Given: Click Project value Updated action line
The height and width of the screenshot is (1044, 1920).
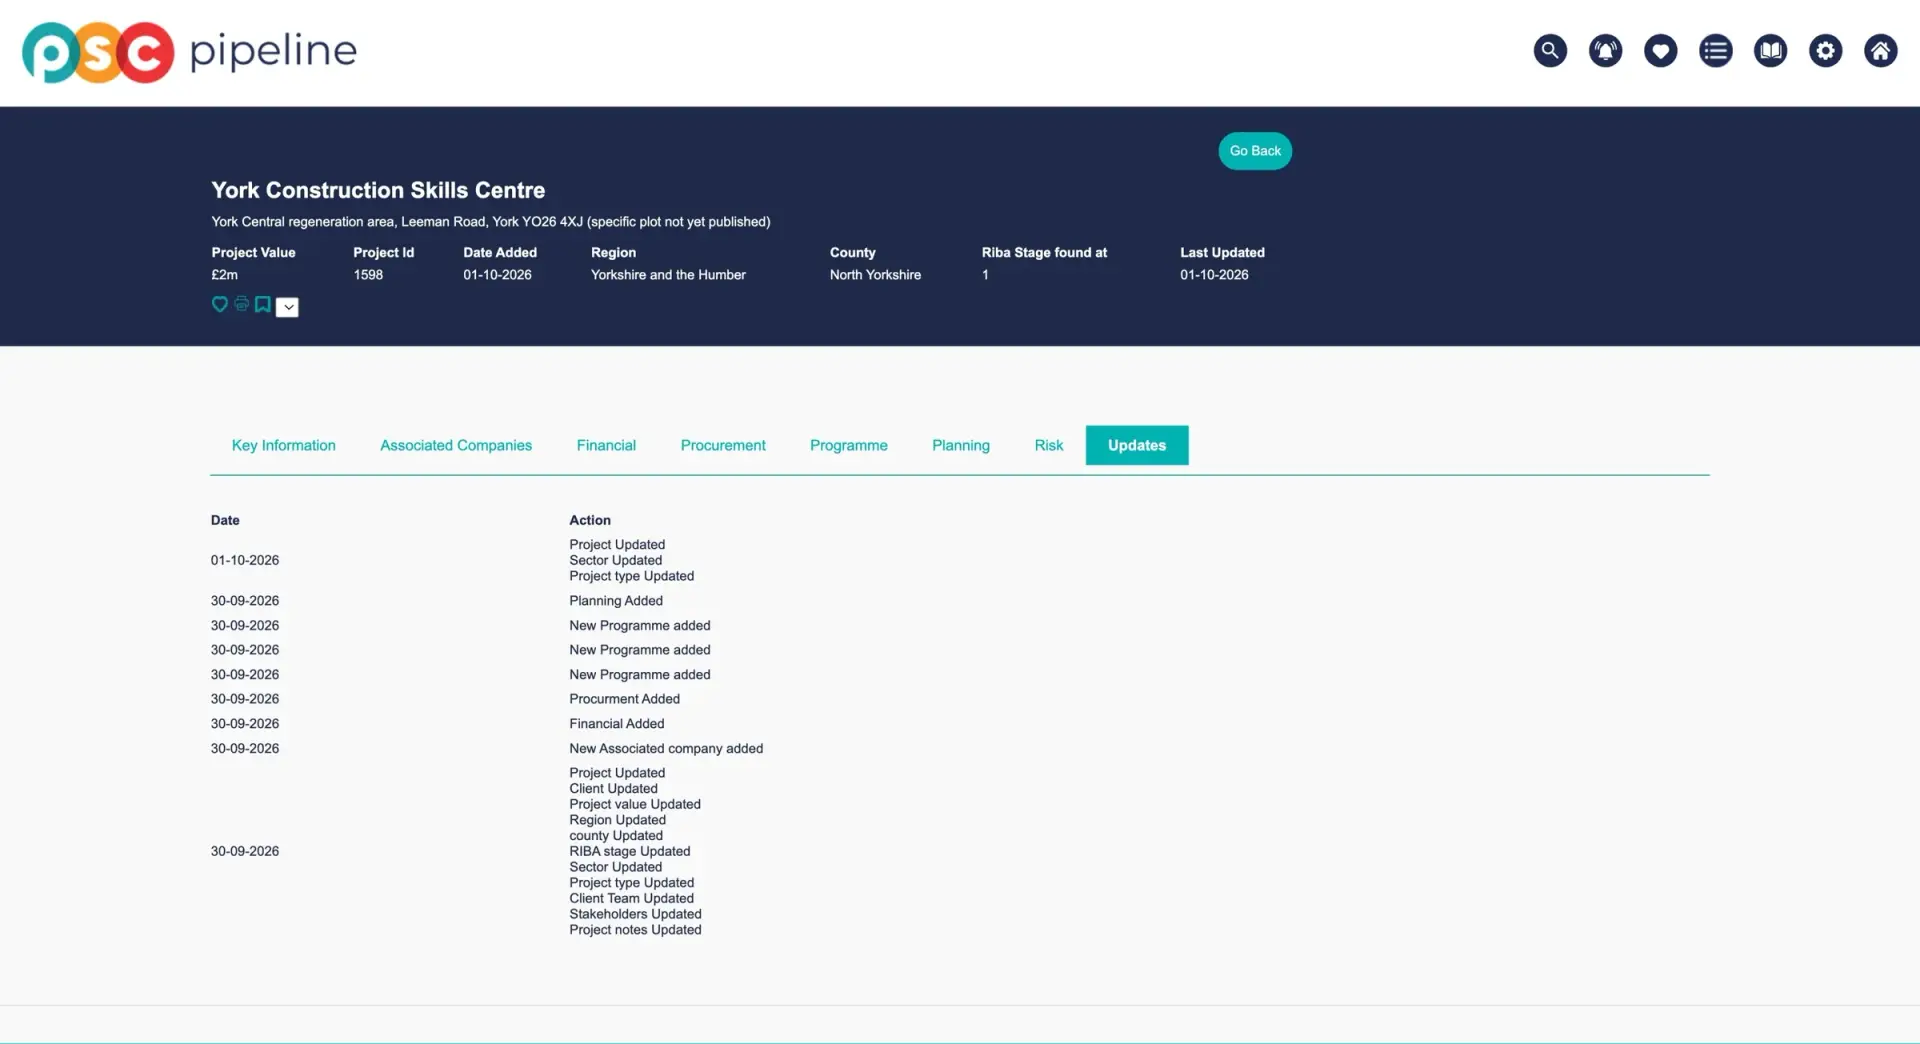Looking at the screenshot, I should [635, 804].
